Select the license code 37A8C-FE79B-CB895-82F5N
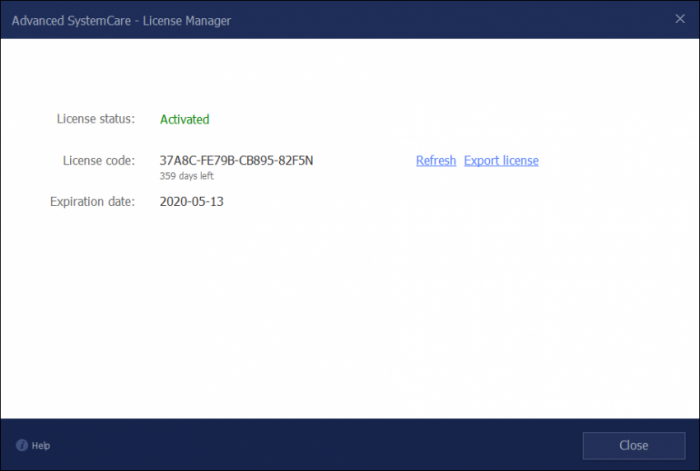The height and width of the screenshot is (471, 700). [x=236, y=160]
